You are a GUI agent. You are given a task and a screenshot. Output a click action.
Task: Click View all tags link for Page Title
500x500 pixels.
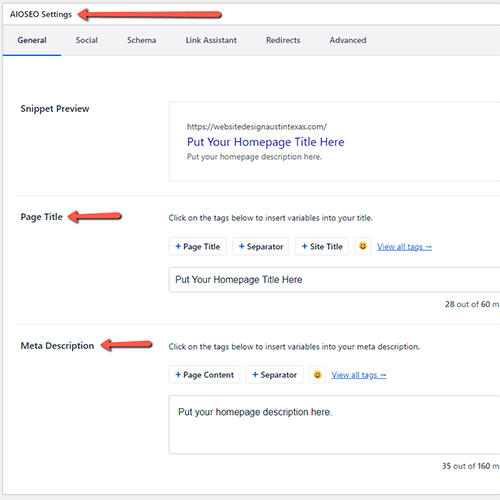pos(404,247)
